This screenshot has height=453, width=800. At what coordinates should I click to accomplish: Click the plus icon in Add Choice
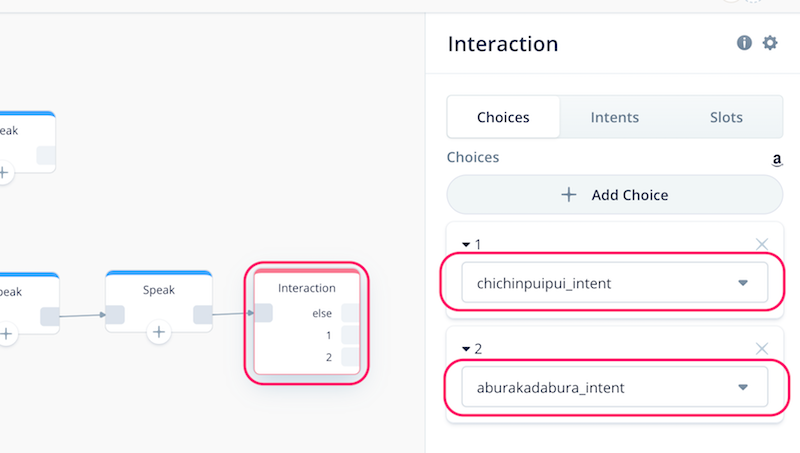click(x=568, y=195)
